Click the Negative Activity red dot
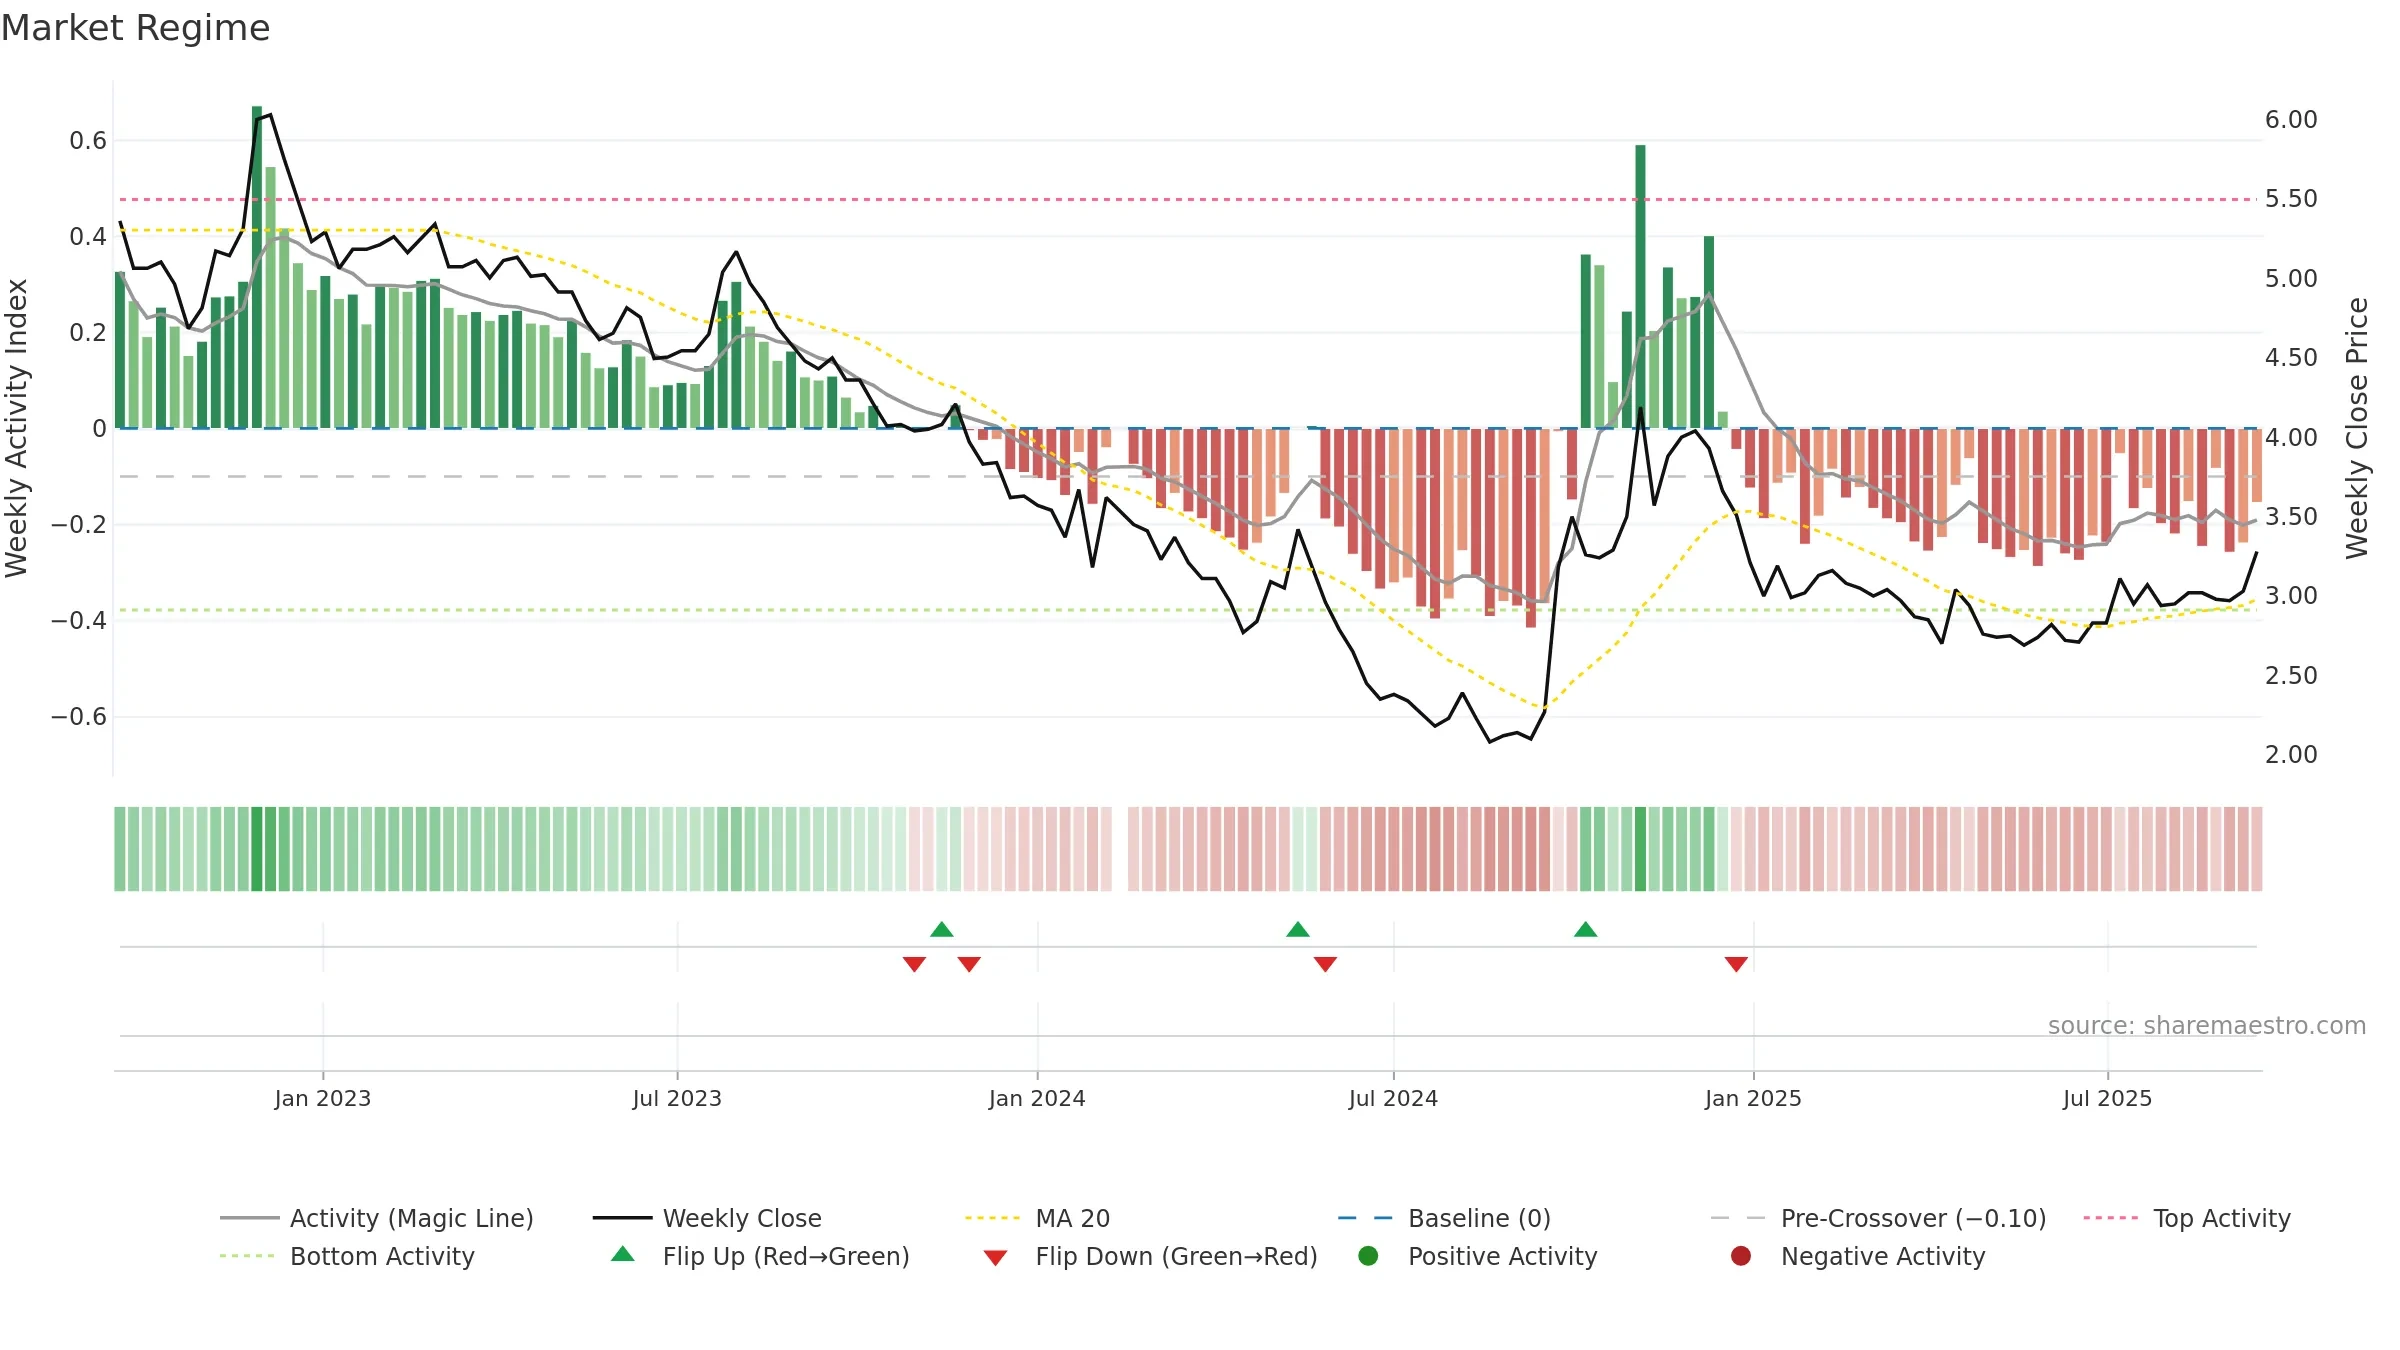The height and width of the screenshot is (1350, 2400). tap(1741, 1255)
